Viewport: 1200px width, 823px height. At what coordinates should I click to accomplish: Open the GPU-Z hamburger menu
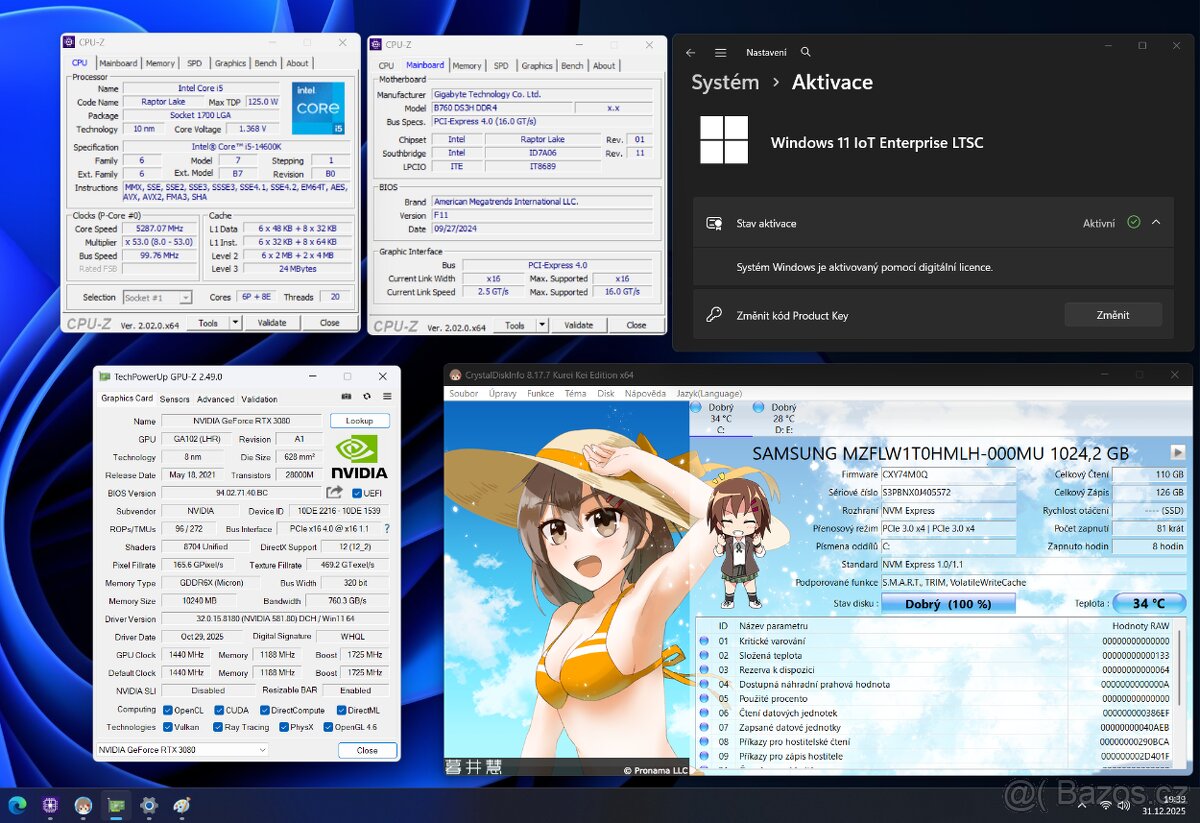386,395
